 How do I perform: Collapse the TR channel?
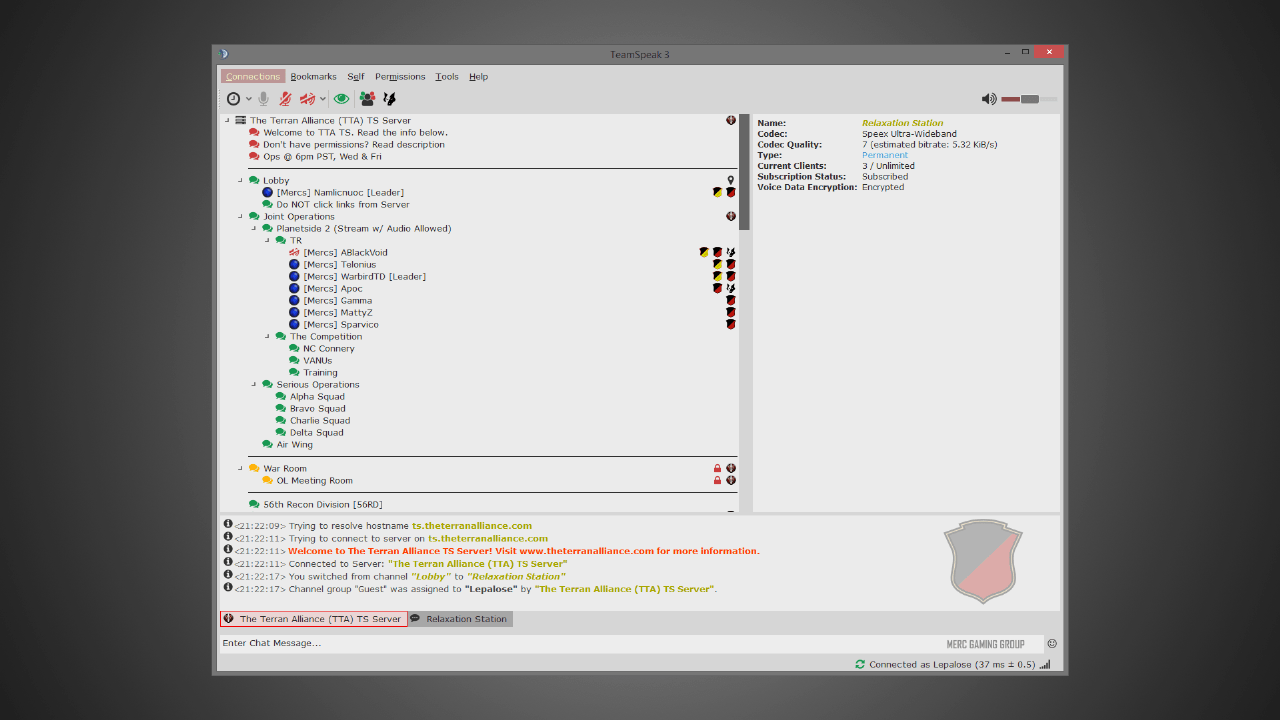click(267, 240)
